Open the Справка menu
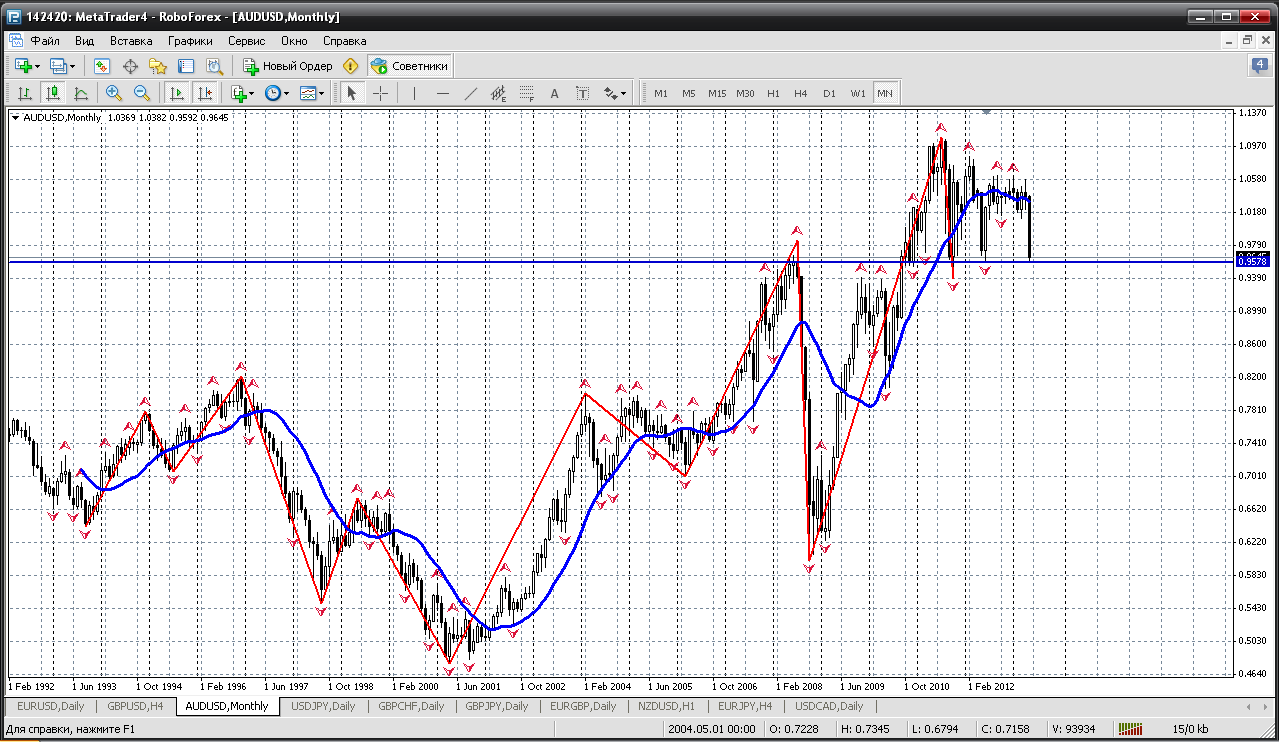The height and width of the screenshot is (742, 1279). click(x=344, y=41)
